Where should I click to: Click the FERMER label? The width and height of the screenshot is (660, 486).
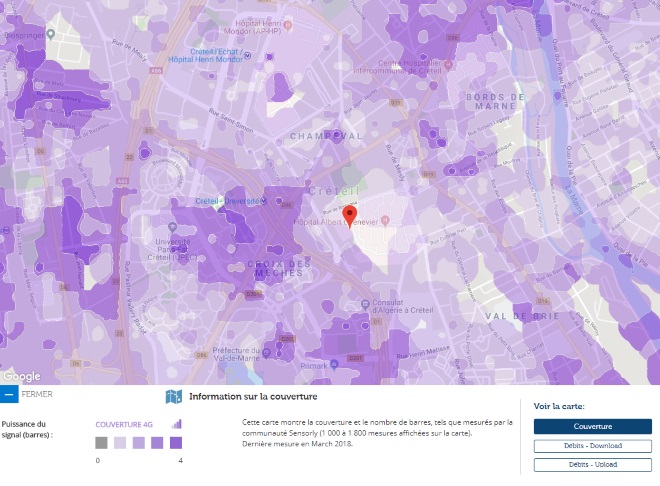pyautogui.click(x=37, y=394)
